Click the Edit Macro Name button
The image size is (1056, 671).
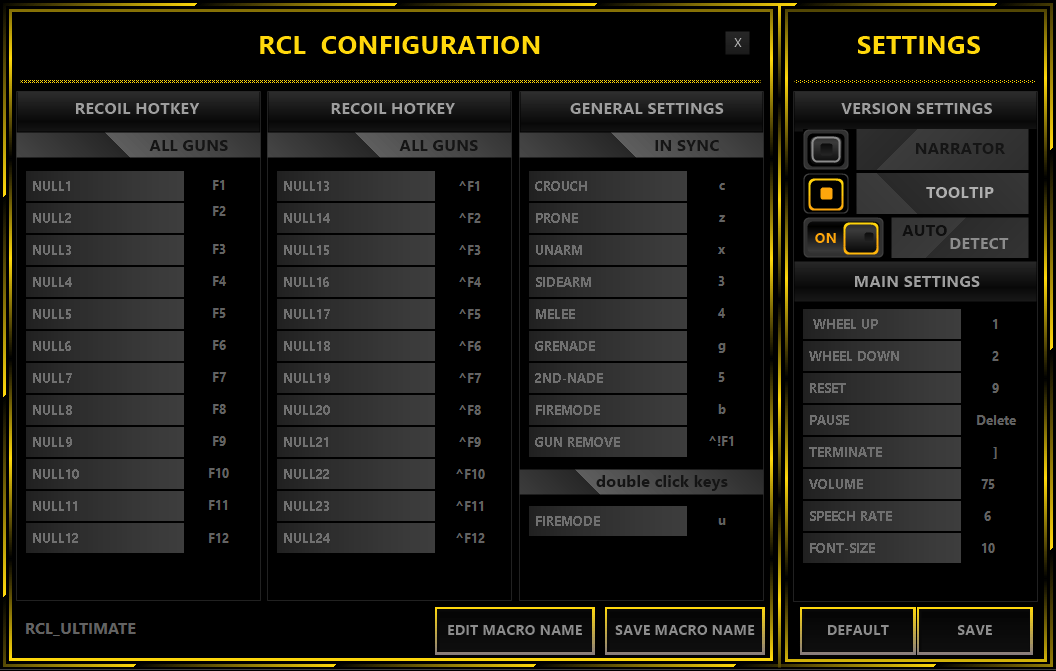click(x=514, y=630)
